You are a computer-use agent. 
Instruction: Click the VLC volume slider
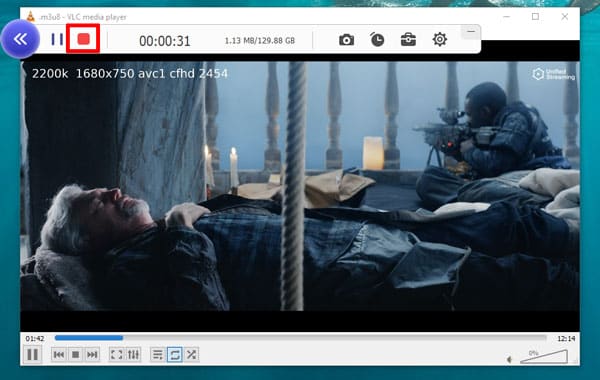[x=544, y=356]
